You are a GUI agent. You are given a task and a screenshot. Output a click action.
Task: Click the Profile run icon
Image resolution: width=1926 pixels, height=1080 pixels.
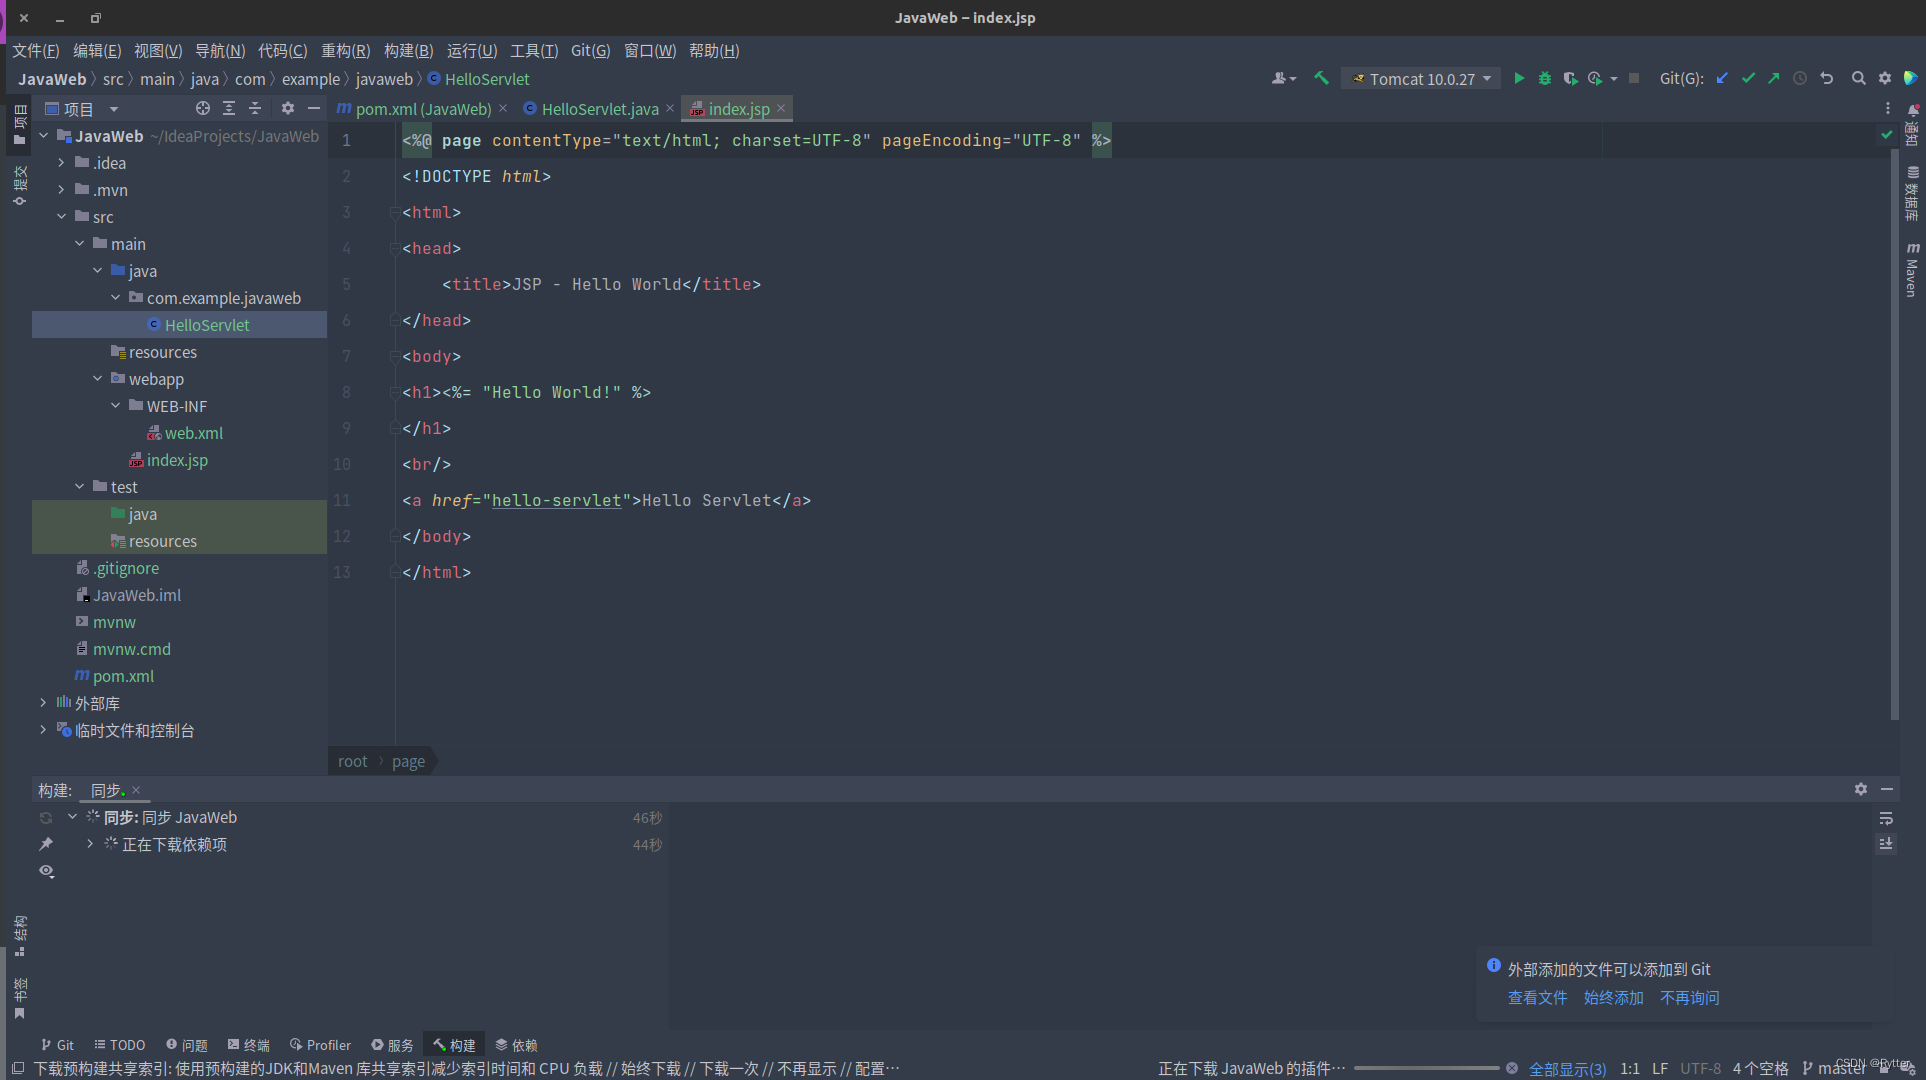(1595, 79)
